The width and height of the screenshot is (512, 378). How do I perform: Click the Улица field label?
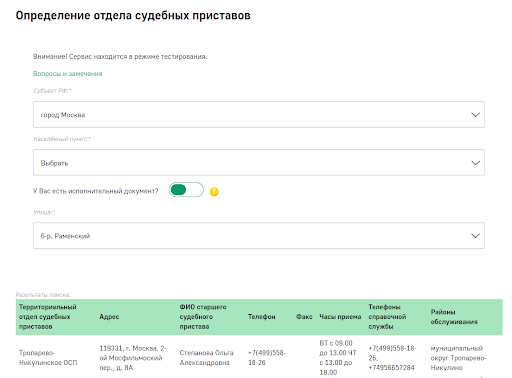(44, 212)
